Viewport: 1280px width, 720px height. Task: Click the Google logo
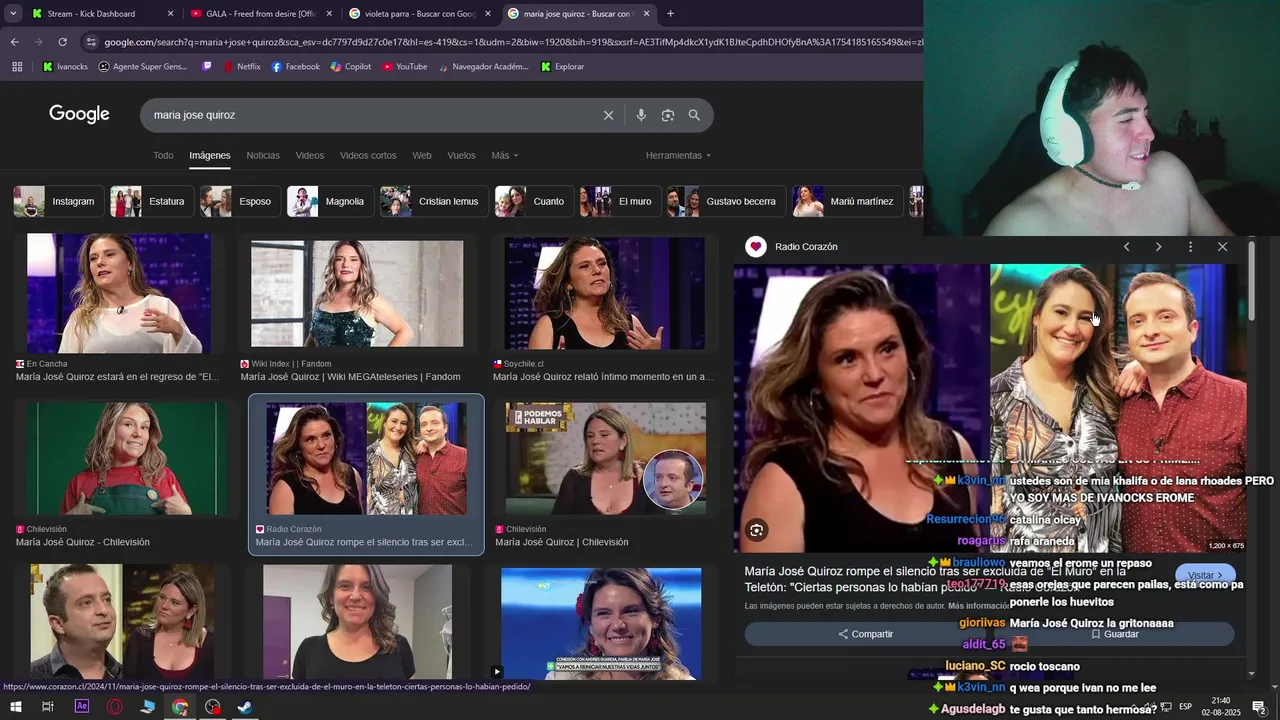tap(79, 114)
